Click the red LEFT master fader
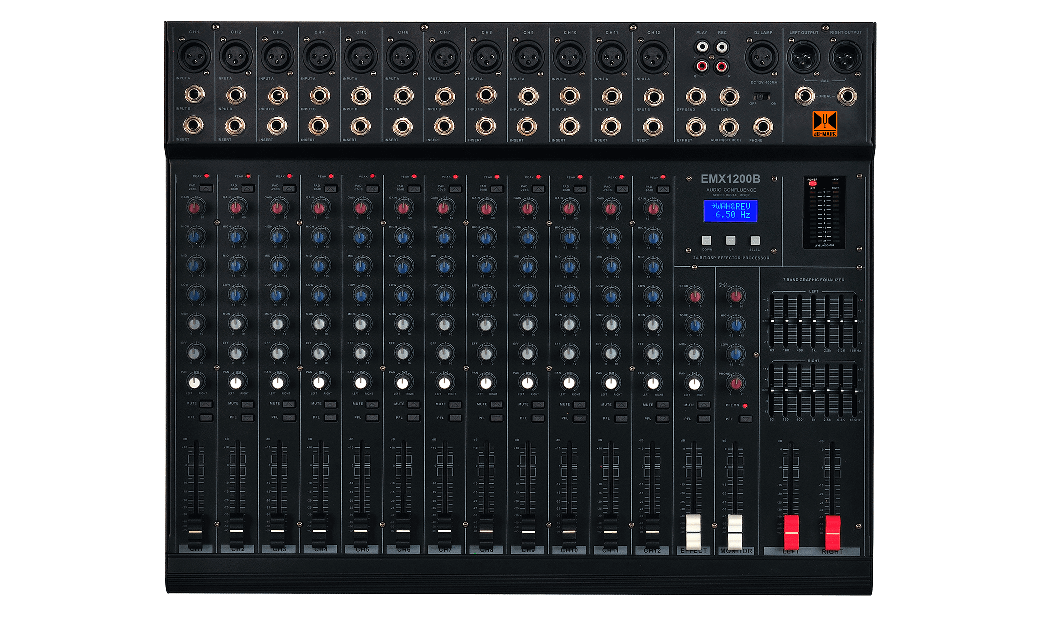1042x625 pixels. 792,526
